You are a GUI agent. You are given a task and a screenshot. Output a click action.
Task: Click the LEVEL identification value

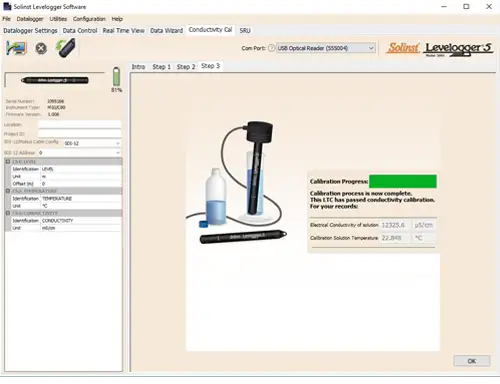coord(81,169)
